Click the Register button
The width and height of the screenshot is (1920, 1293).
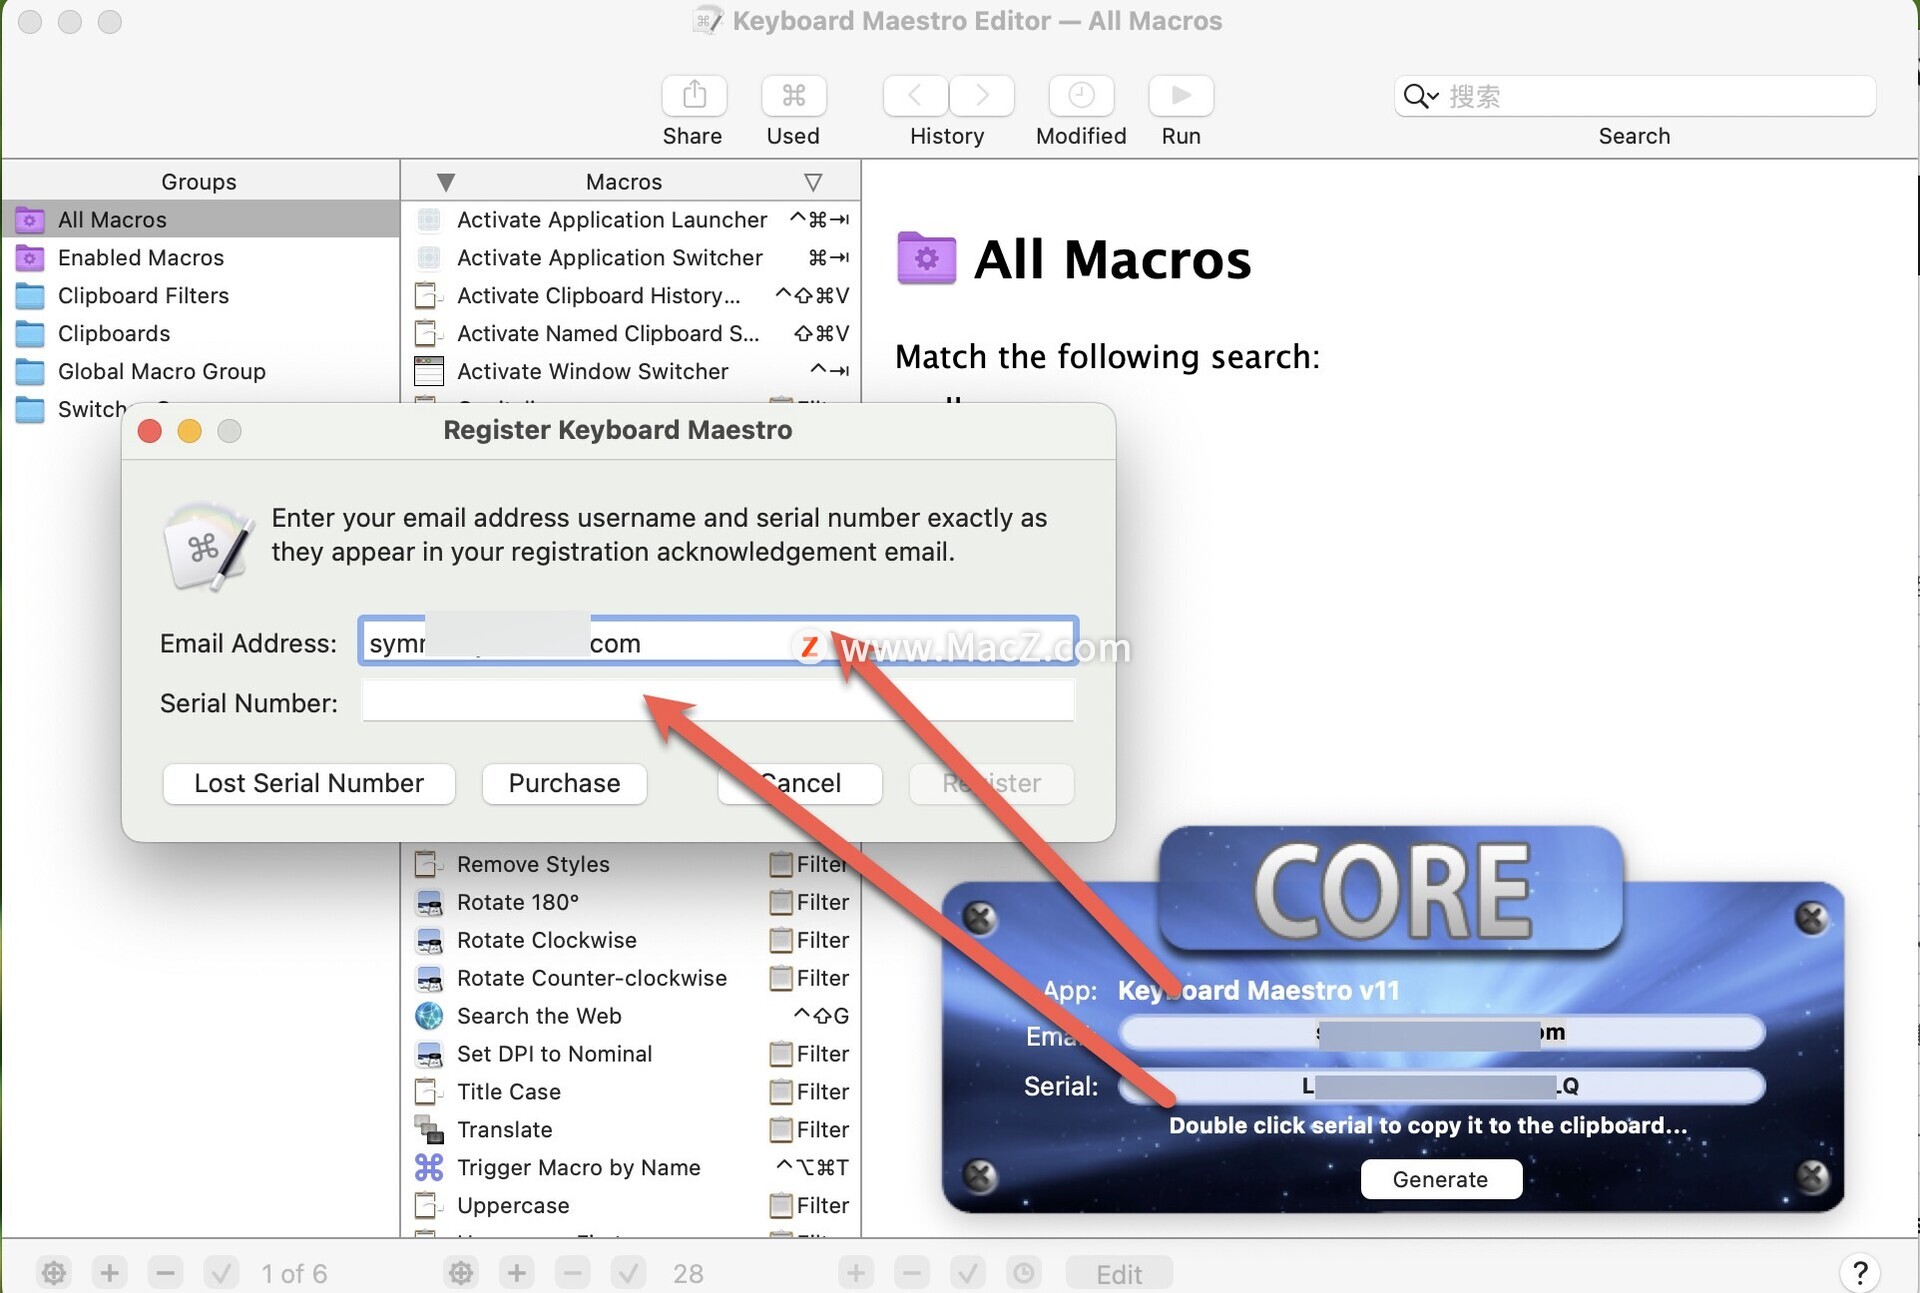click(991, 783)
